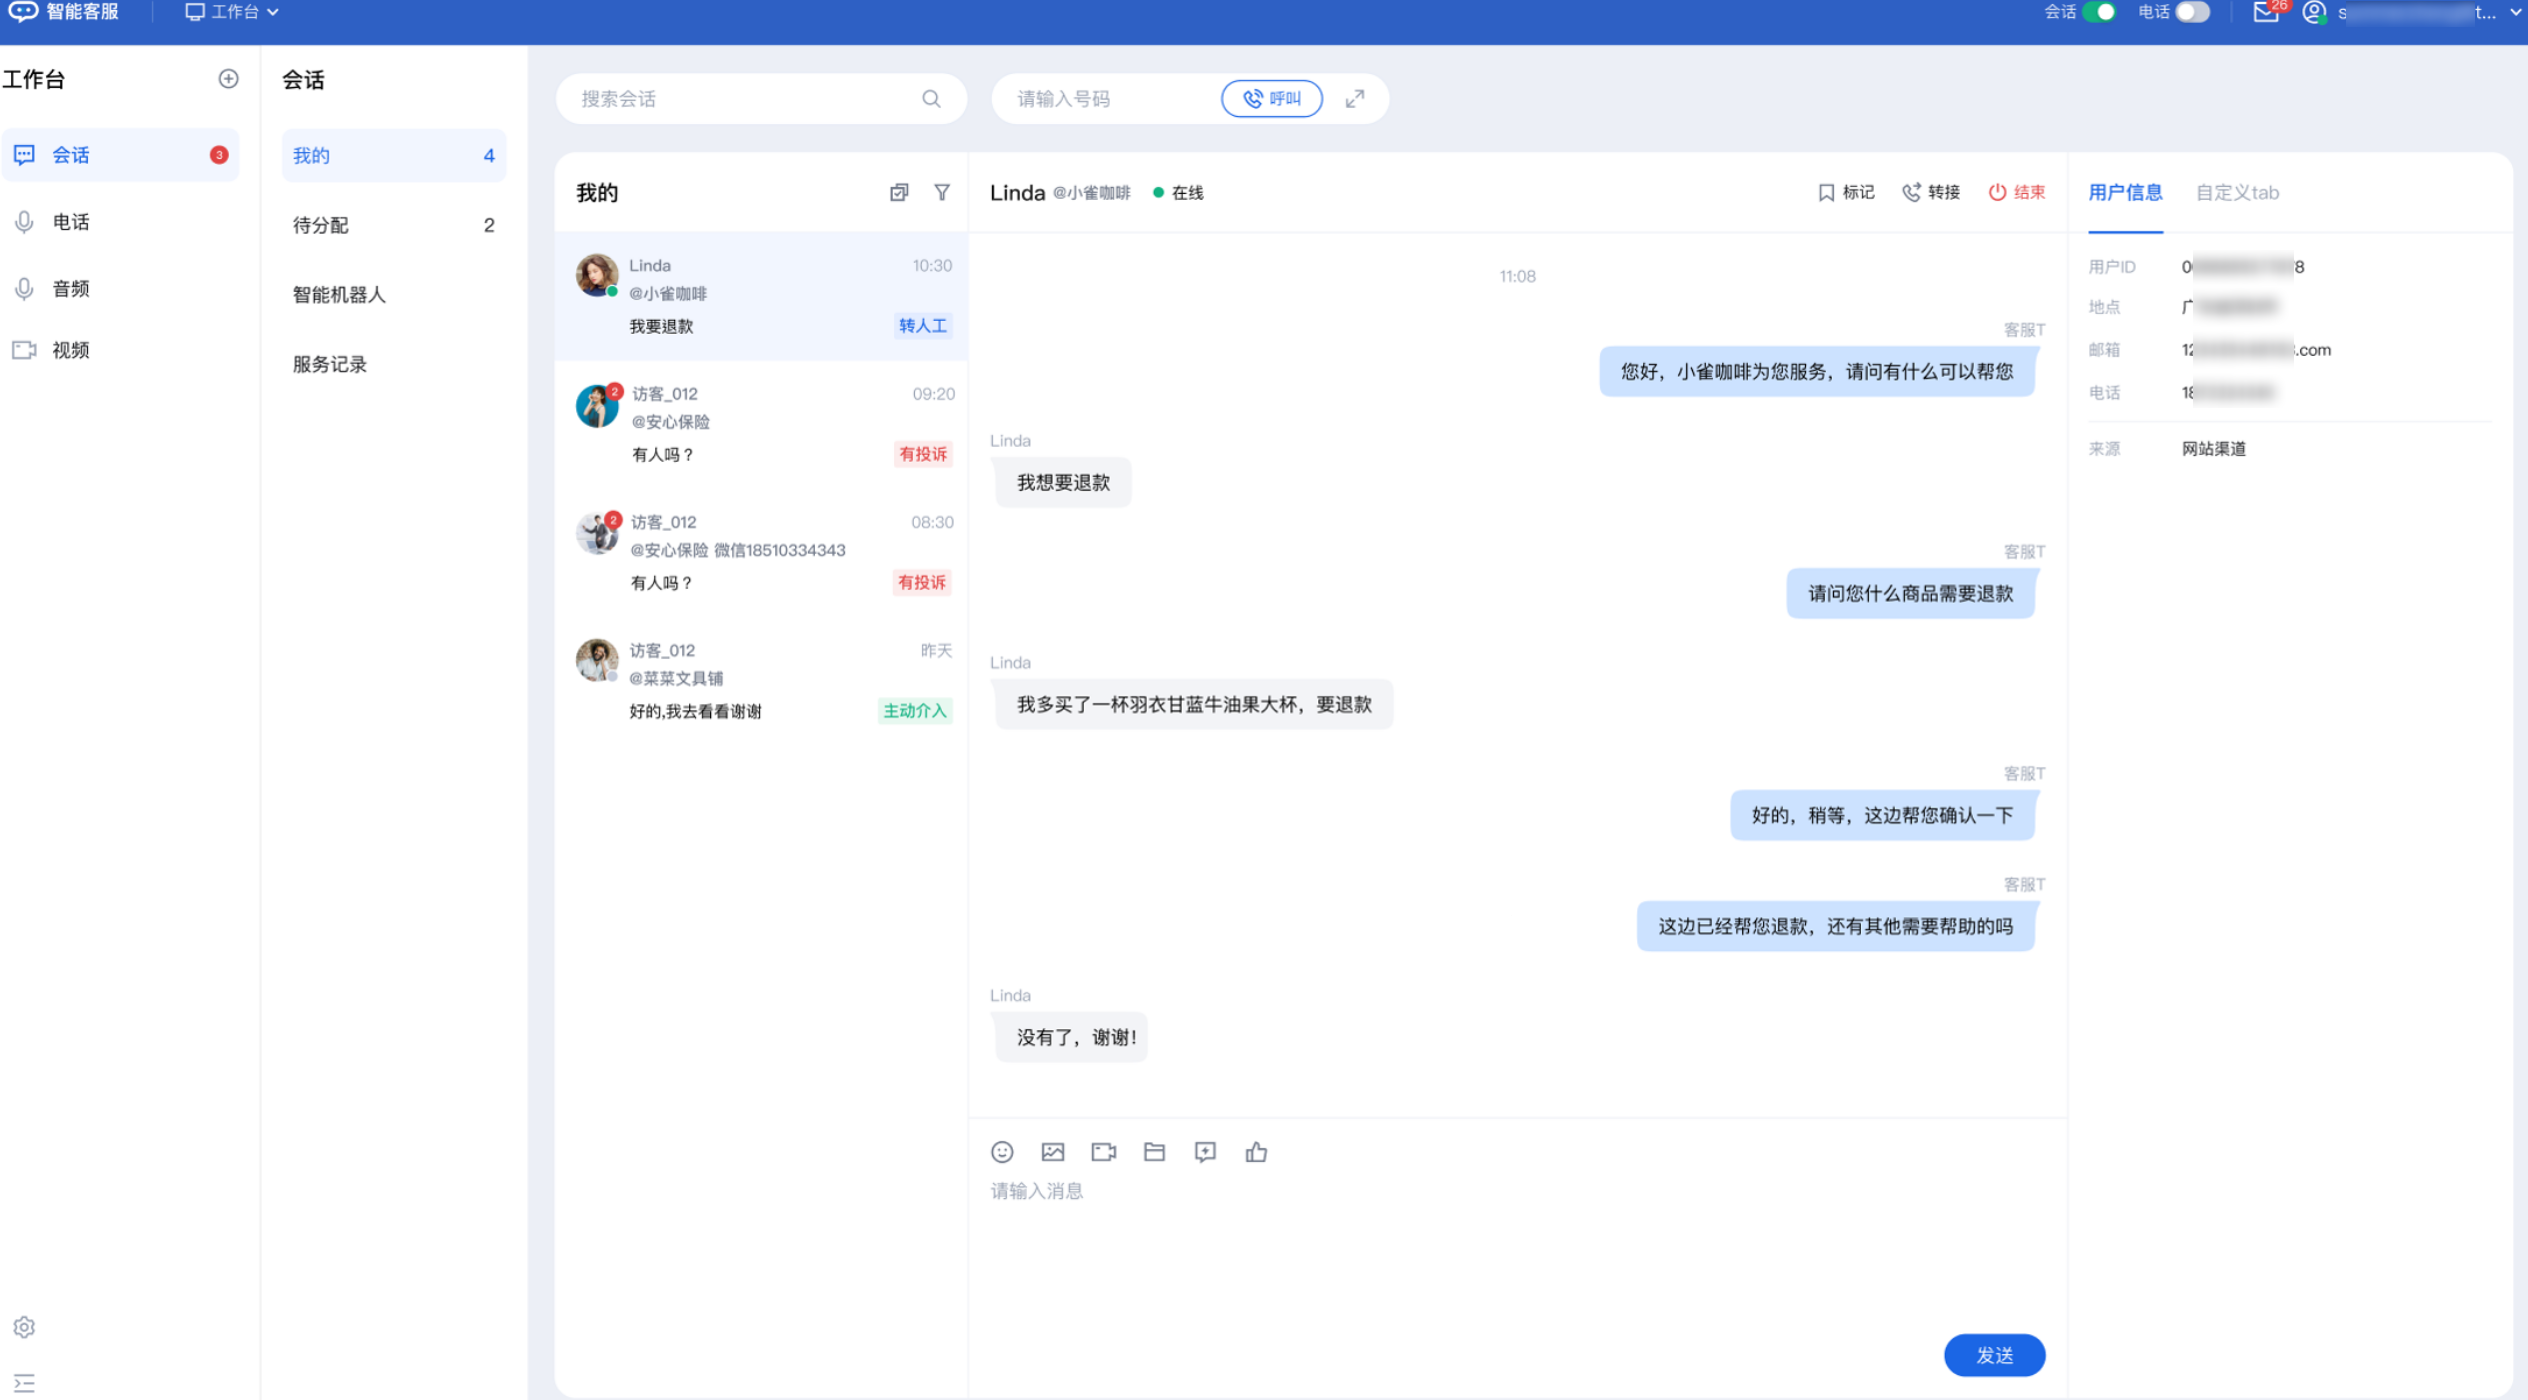The image size is (2528, 1400).
Task: Click the emoji icon in message toolbar
Action: [1002, 1152]
